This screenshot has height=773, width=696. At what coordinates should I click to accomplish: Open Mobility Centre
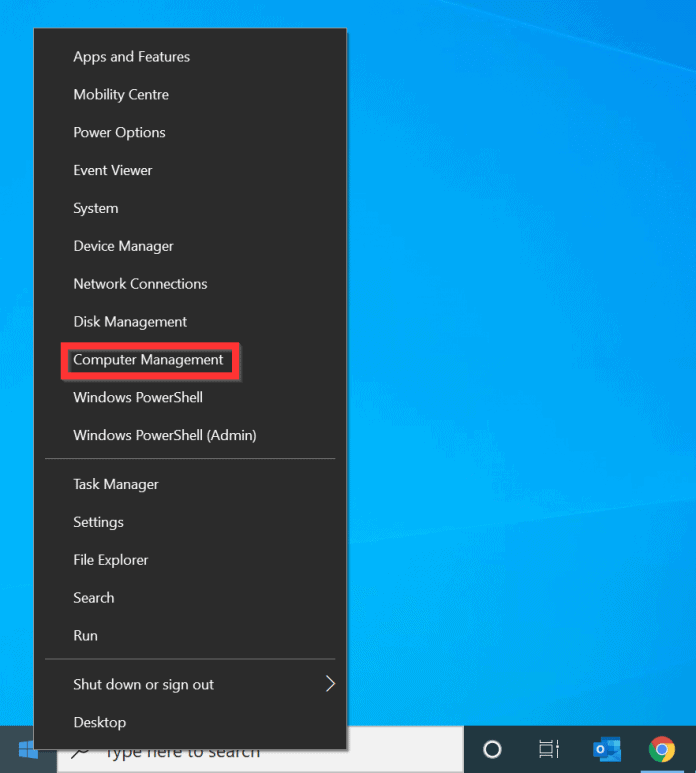(x=121, y=95)
